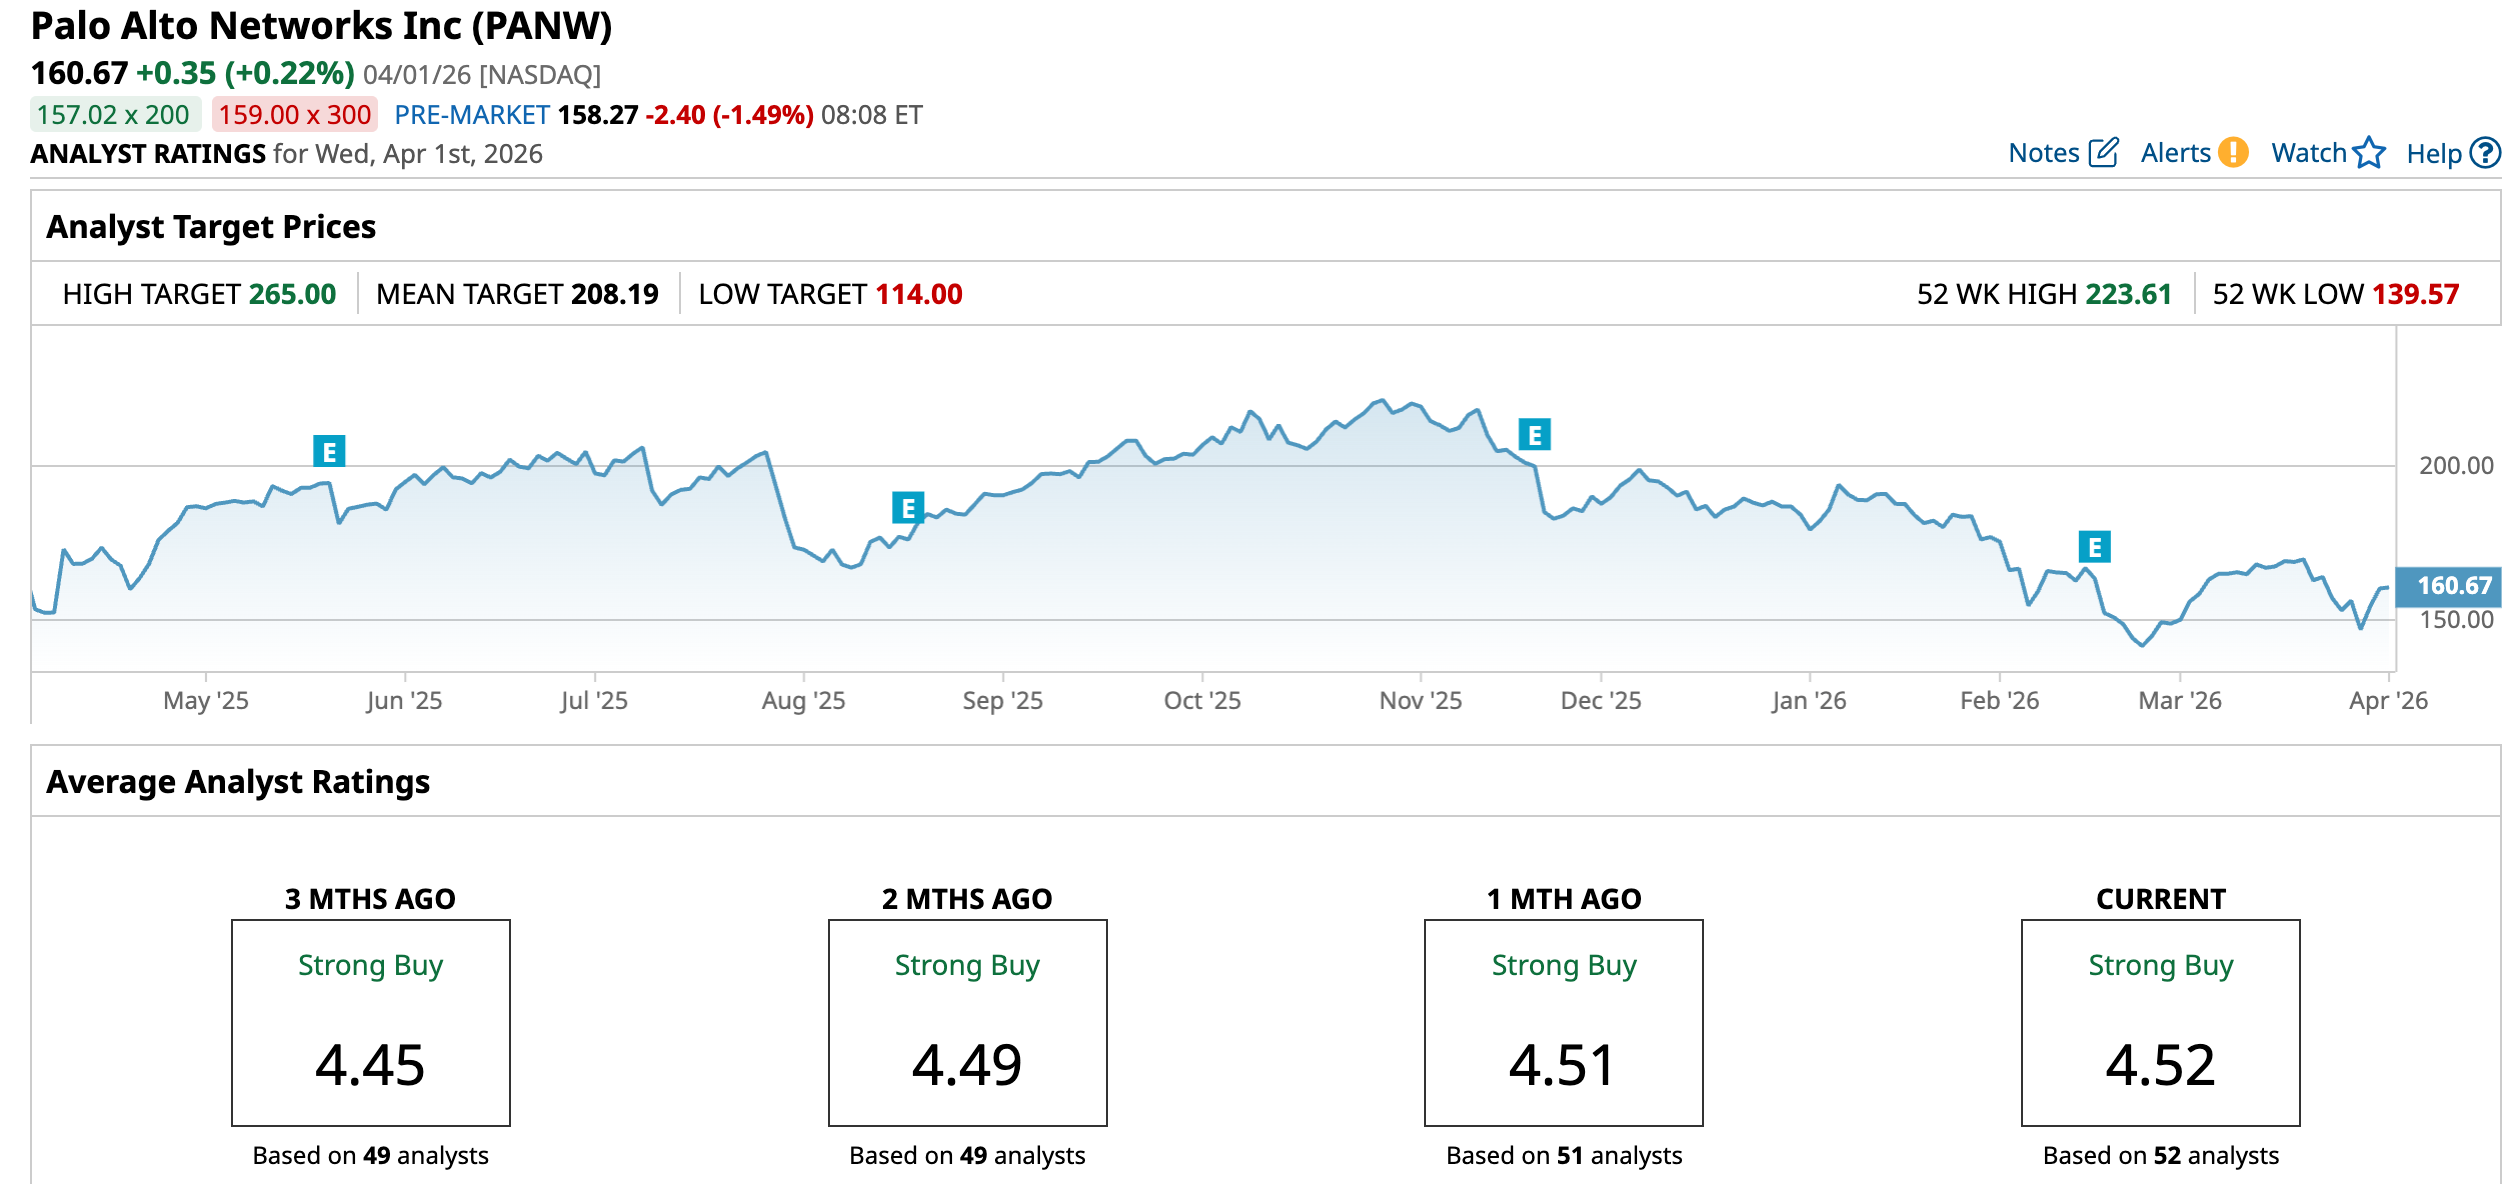The image size is (2502, 1184).
Task: Click earnings marker E near Feb '26
Action: click(2094, 547)
